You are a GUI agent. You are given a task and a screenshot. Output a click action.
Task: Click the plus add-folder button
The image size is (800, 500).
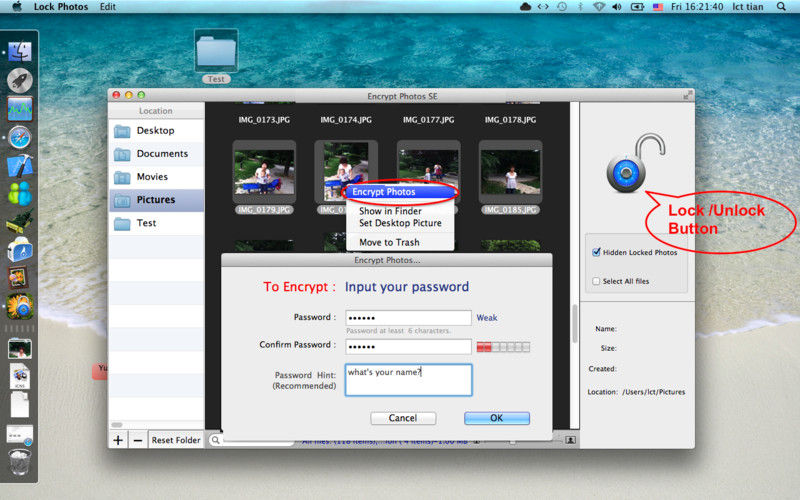click(118, 440)
